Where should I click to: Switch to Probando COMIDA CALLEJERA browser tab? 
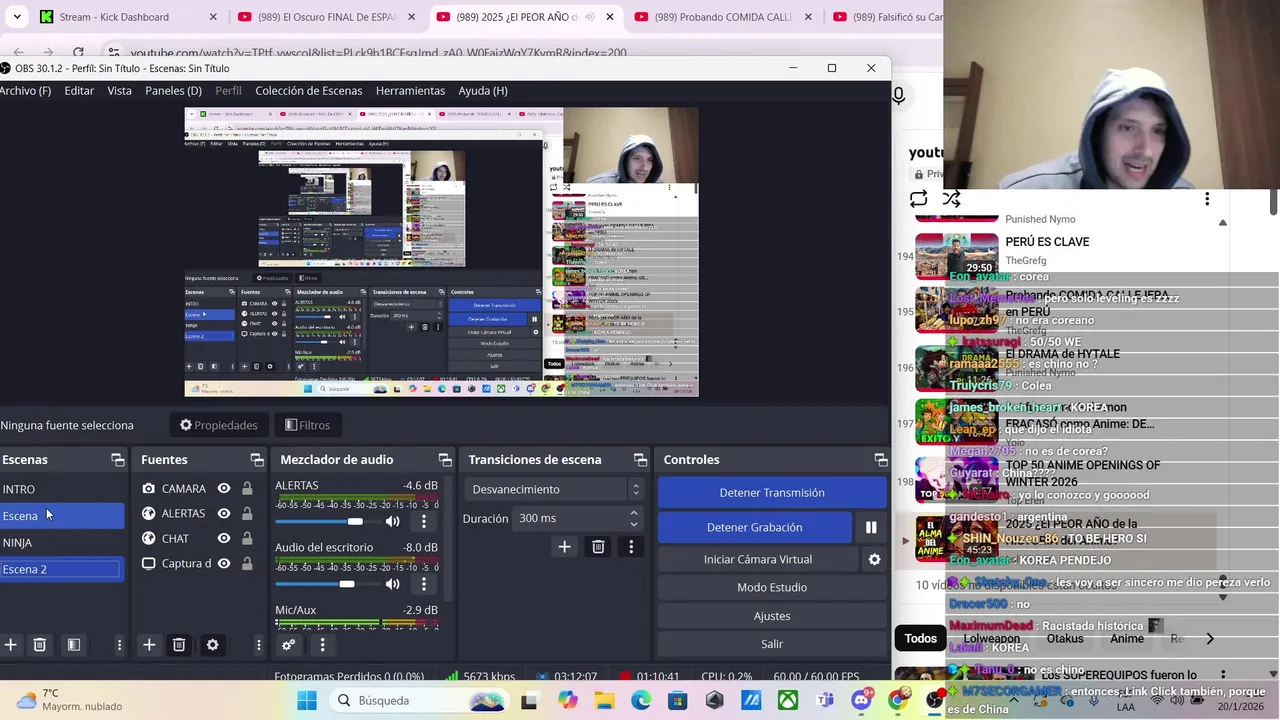(x=724, y=17)
